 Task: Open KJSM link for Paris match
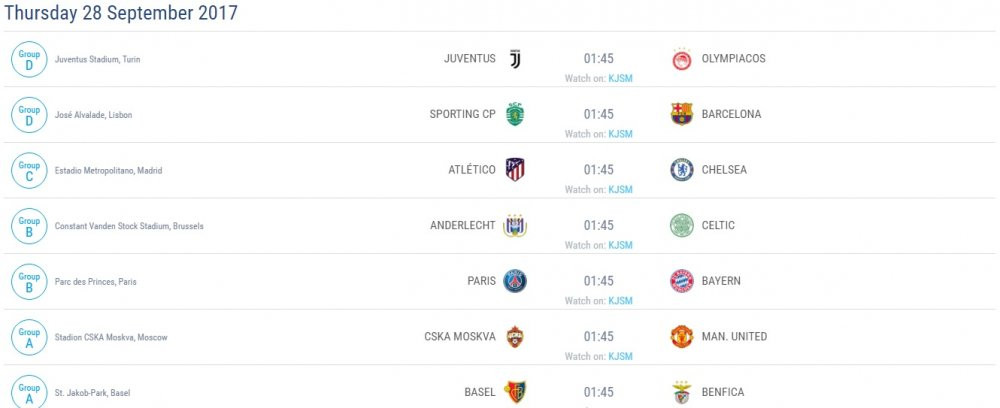[620, 301]
